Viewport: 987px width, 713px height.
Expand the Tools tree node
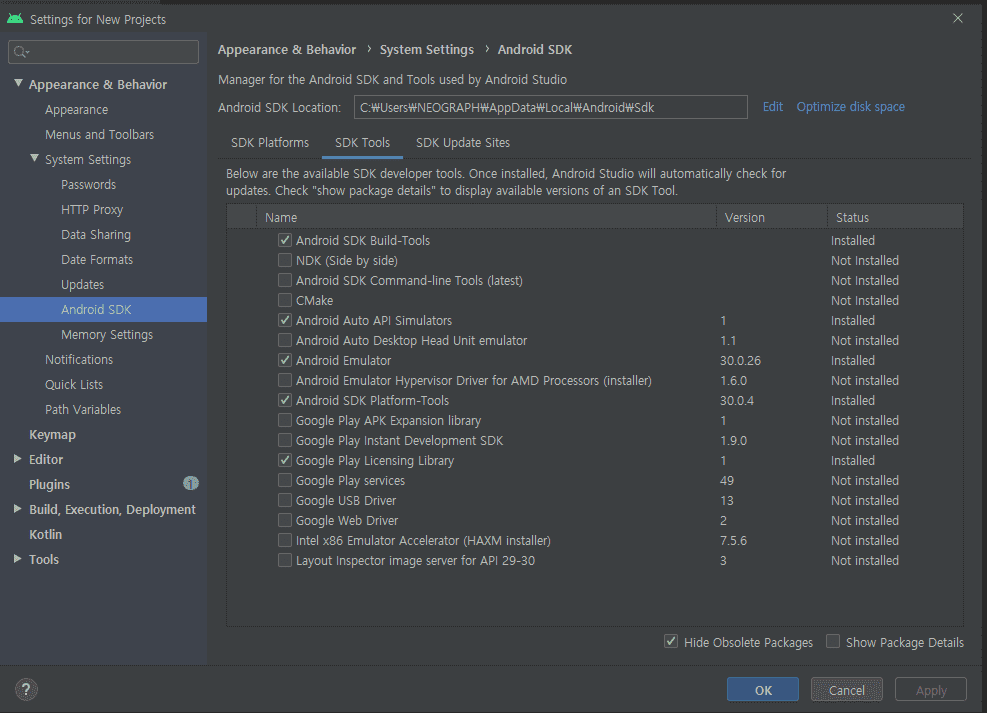tap(18, 559)
